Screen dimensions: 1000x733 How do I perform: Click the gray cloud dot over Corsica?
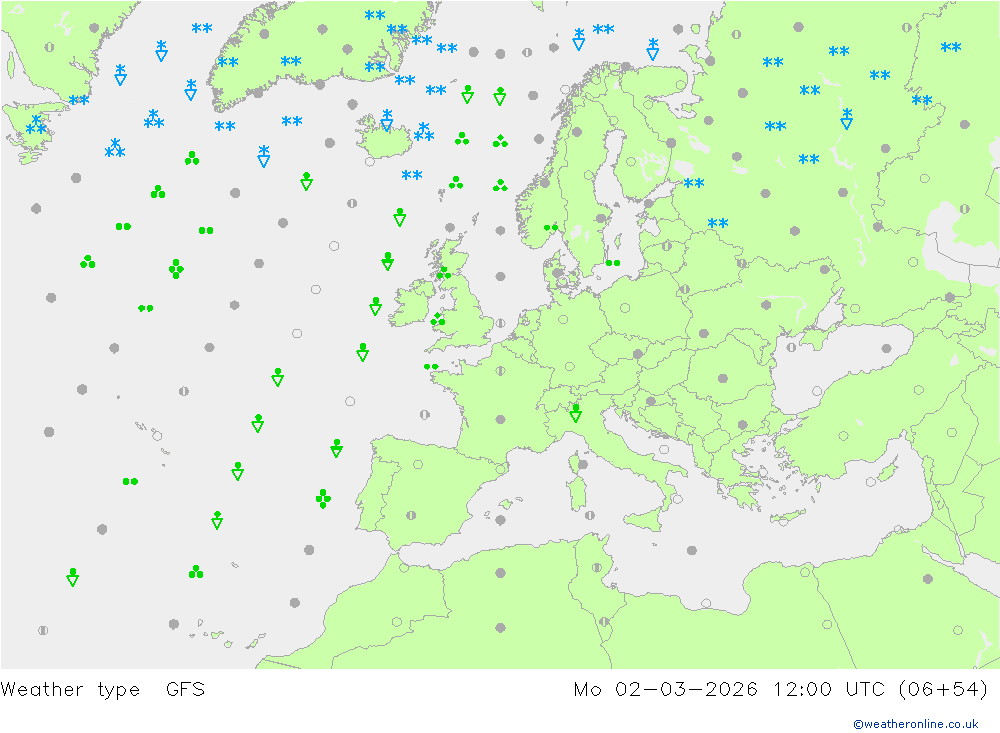click(582, 464)
